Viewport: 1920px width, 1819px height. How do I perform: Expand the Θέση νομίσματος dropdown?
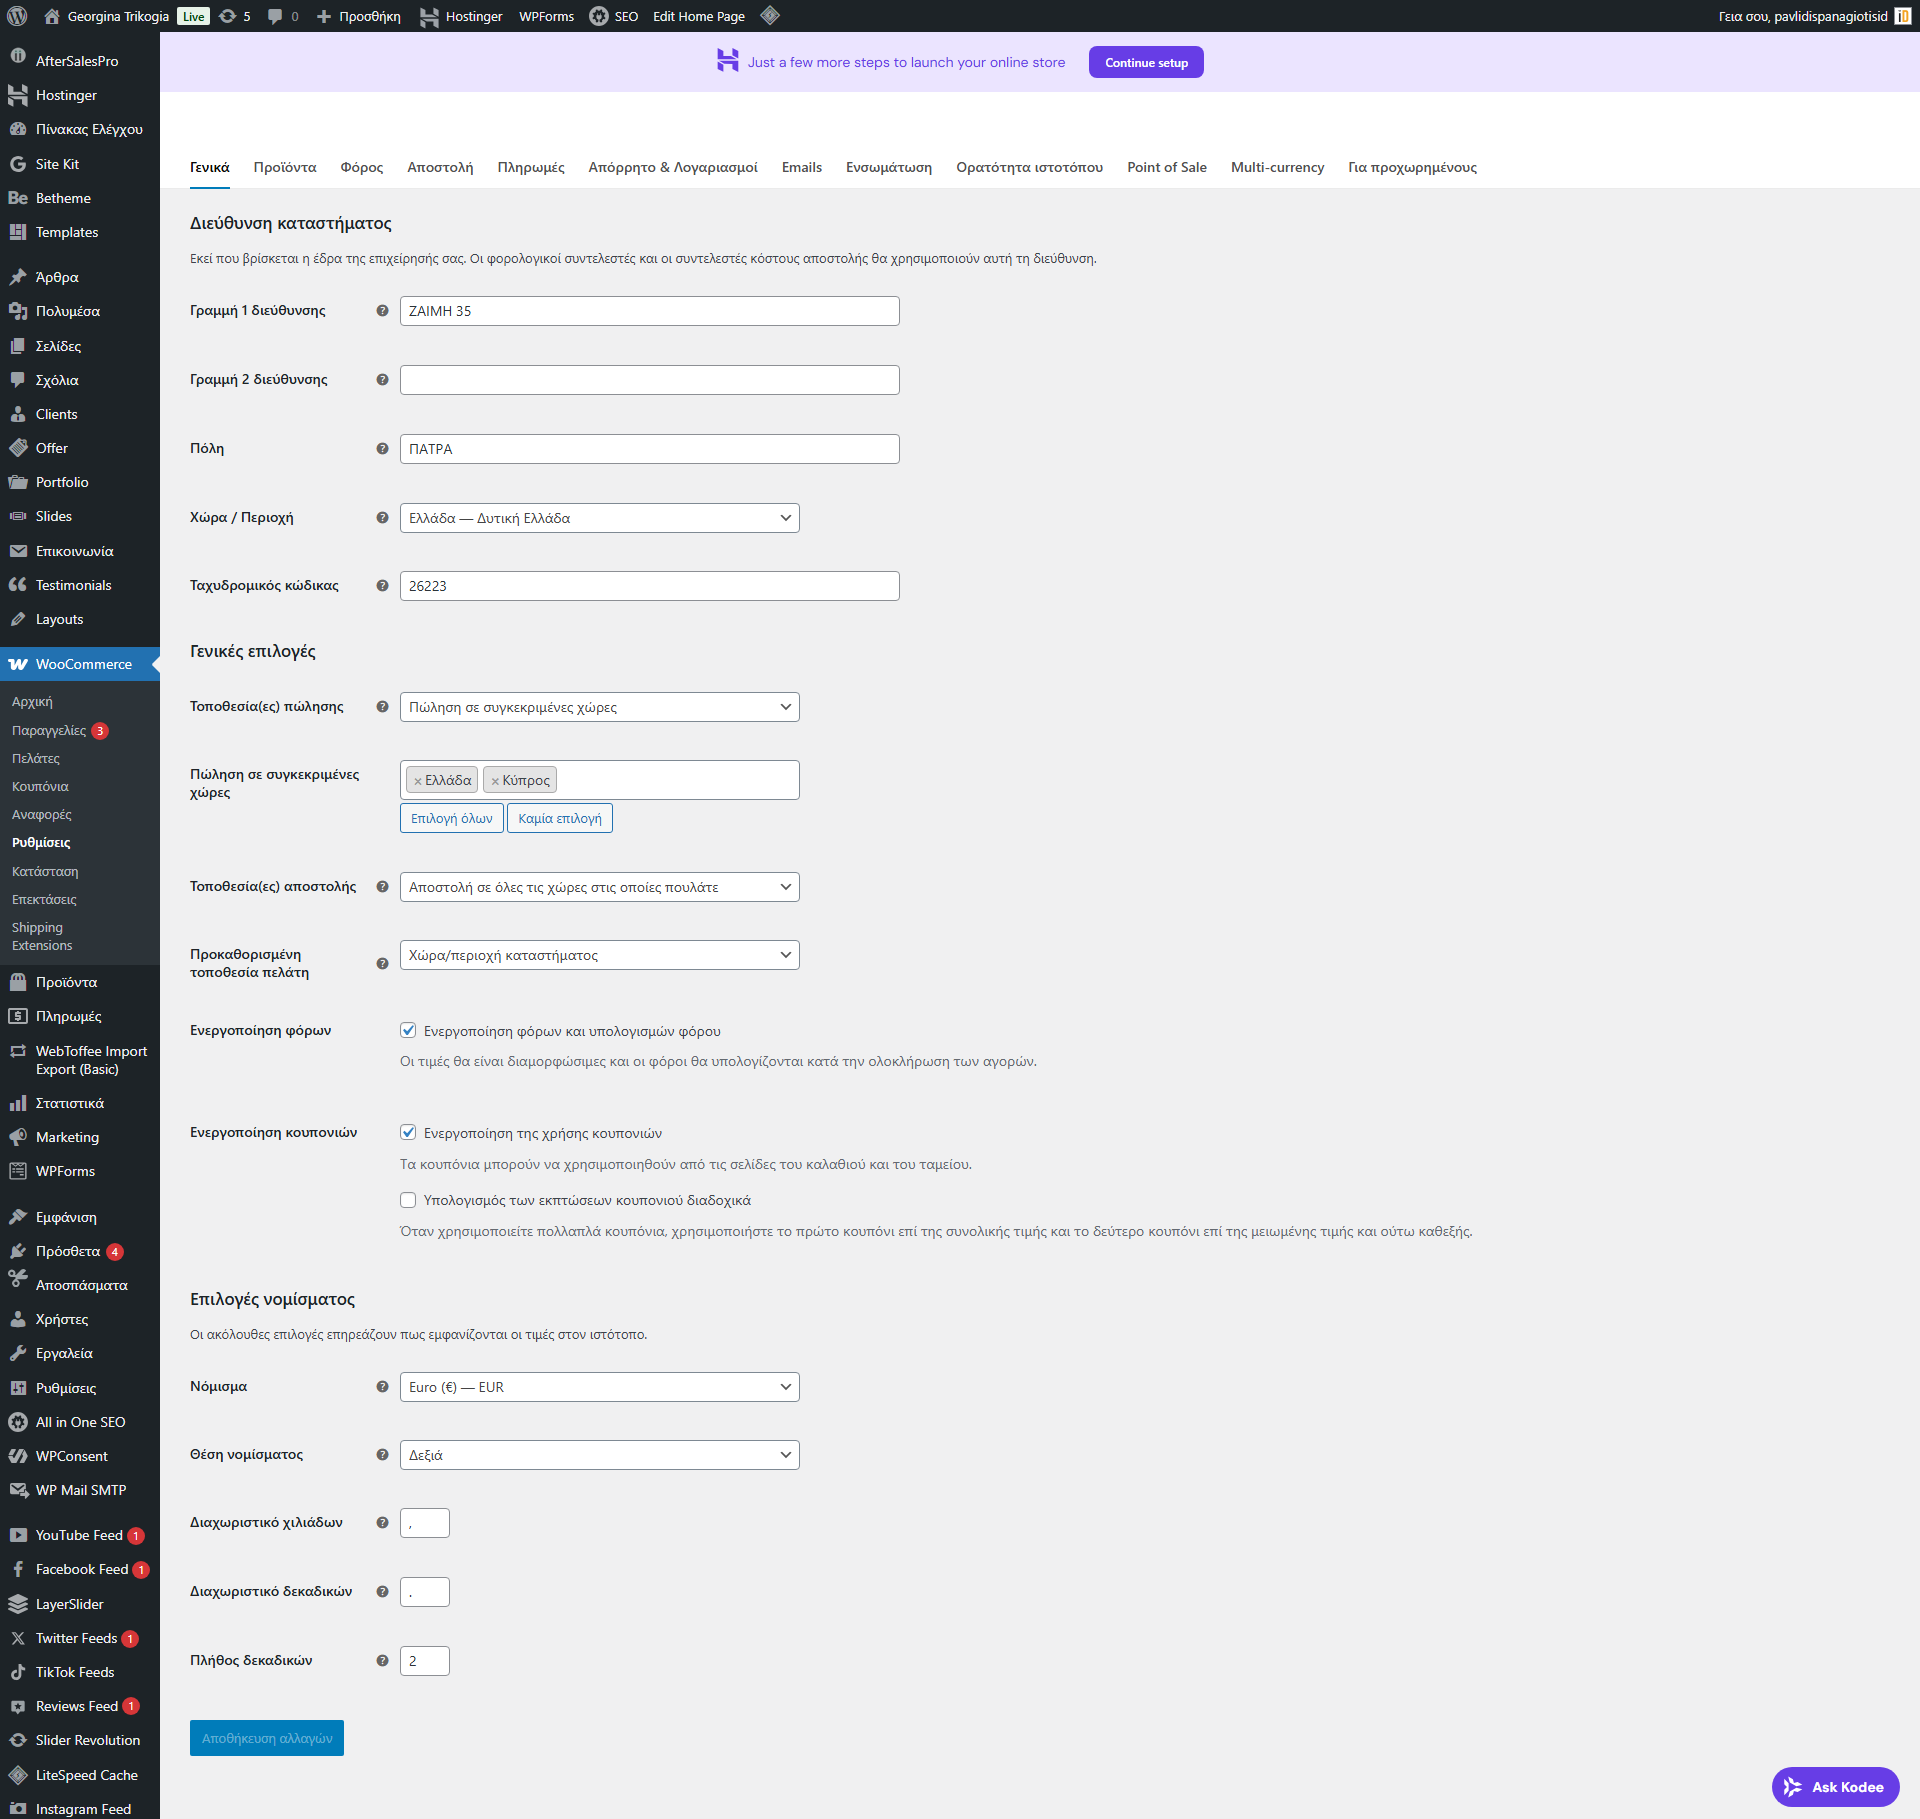599,1455
